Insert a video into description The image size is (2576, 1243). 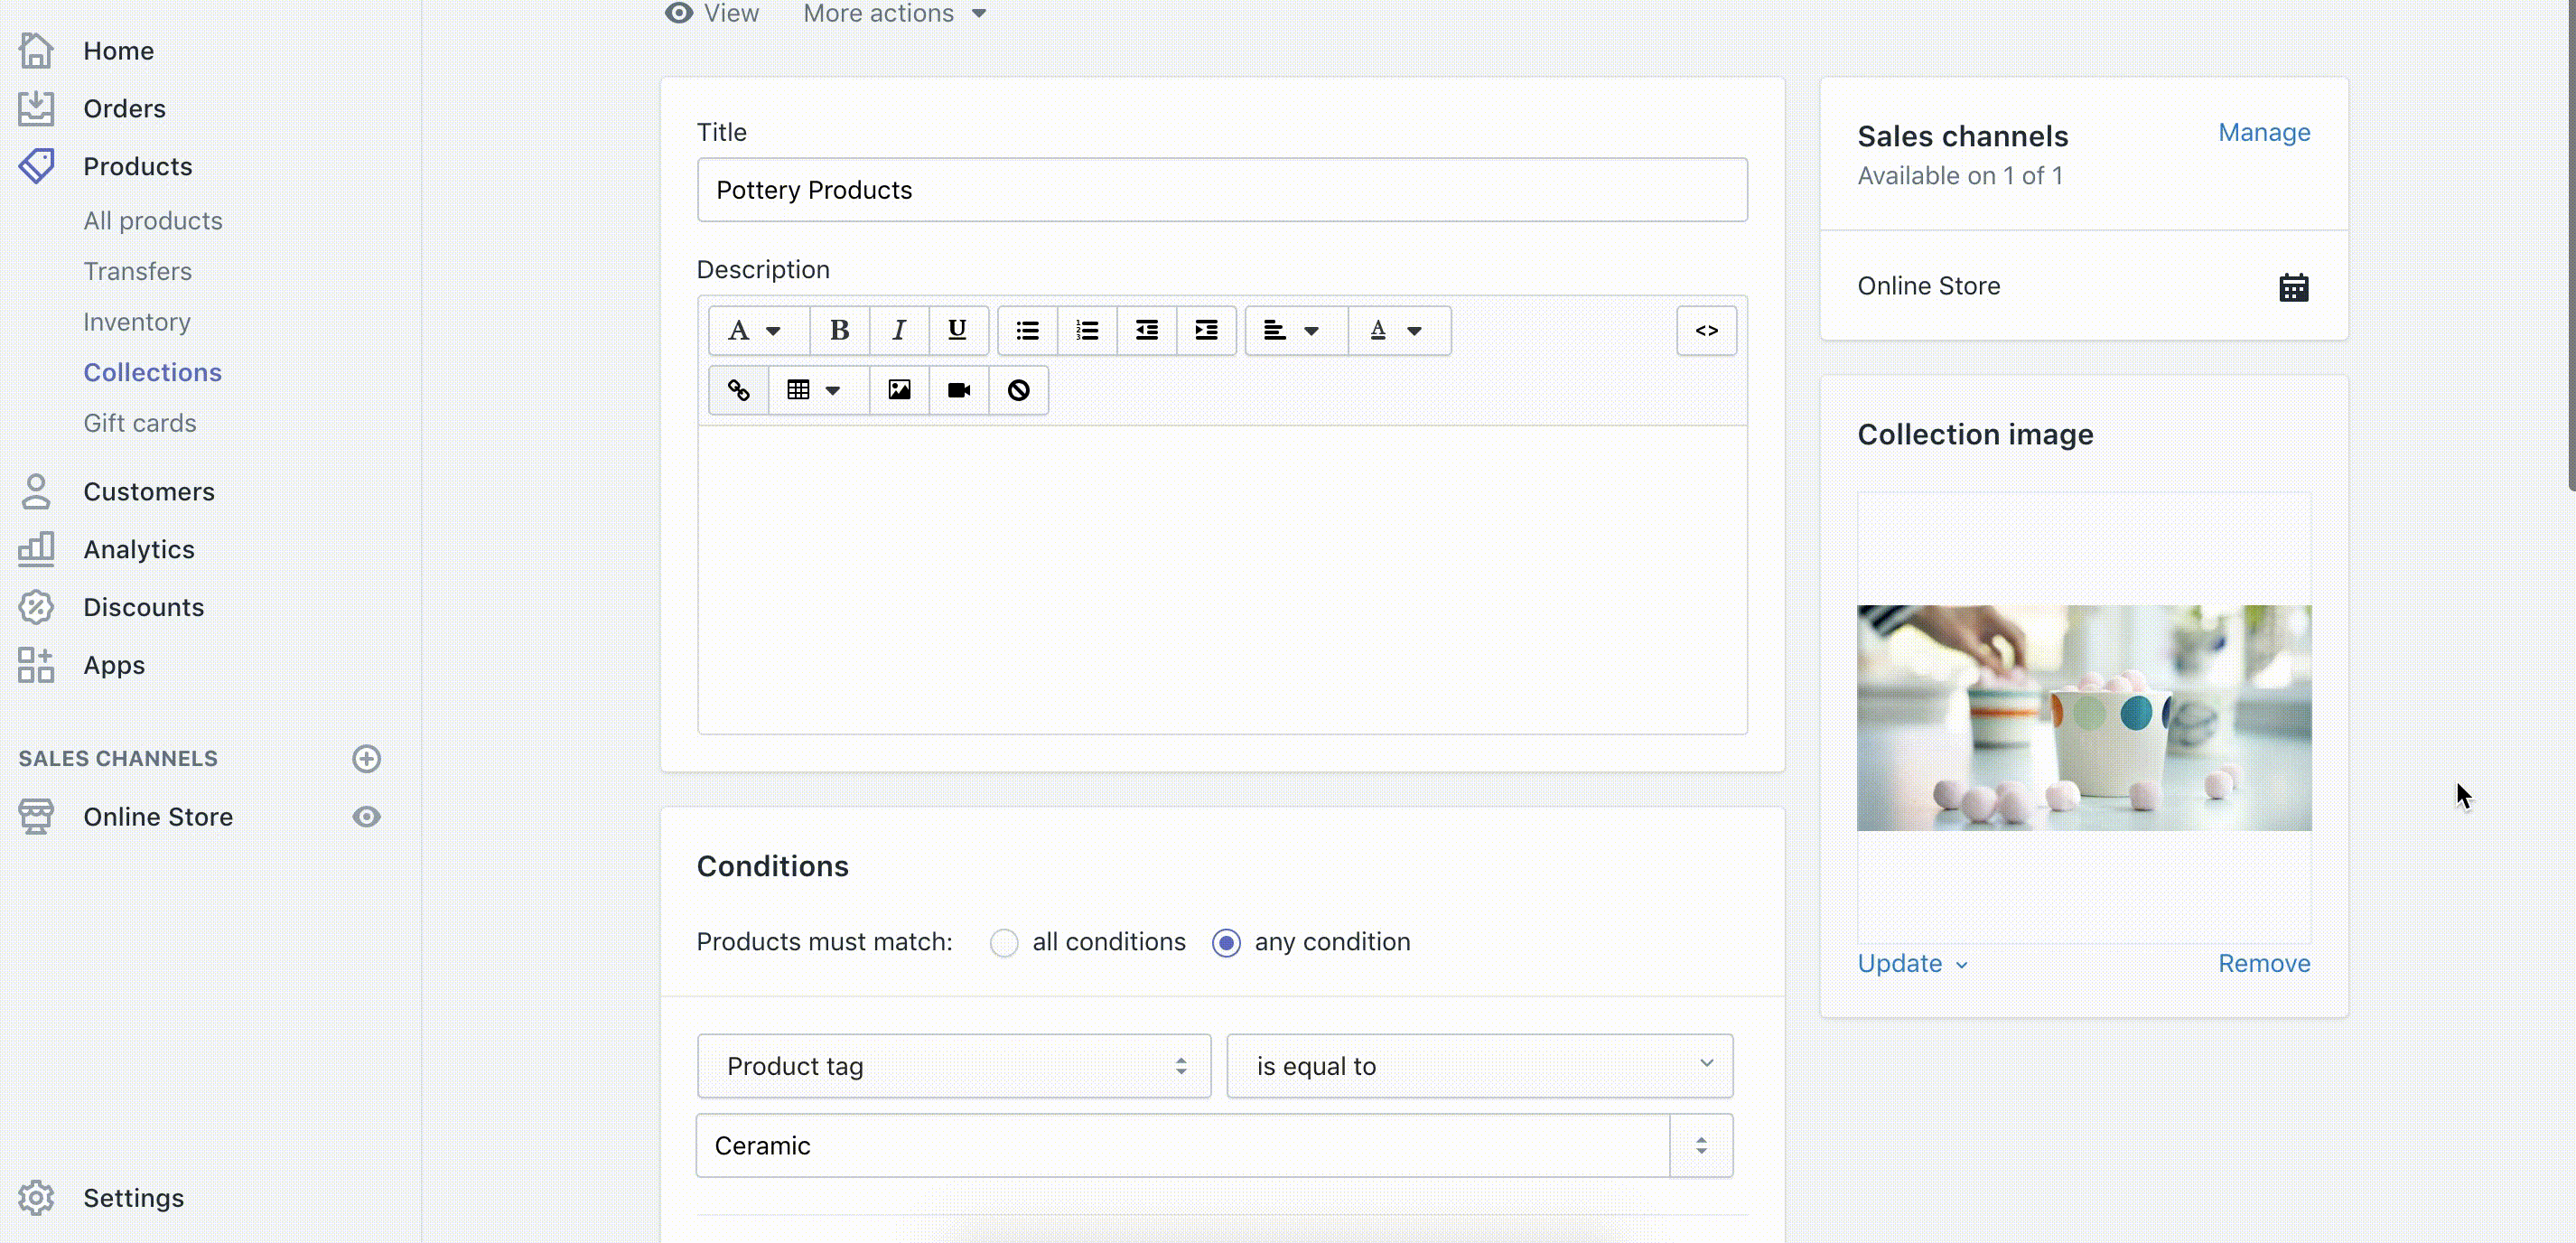tap(959, 390)
